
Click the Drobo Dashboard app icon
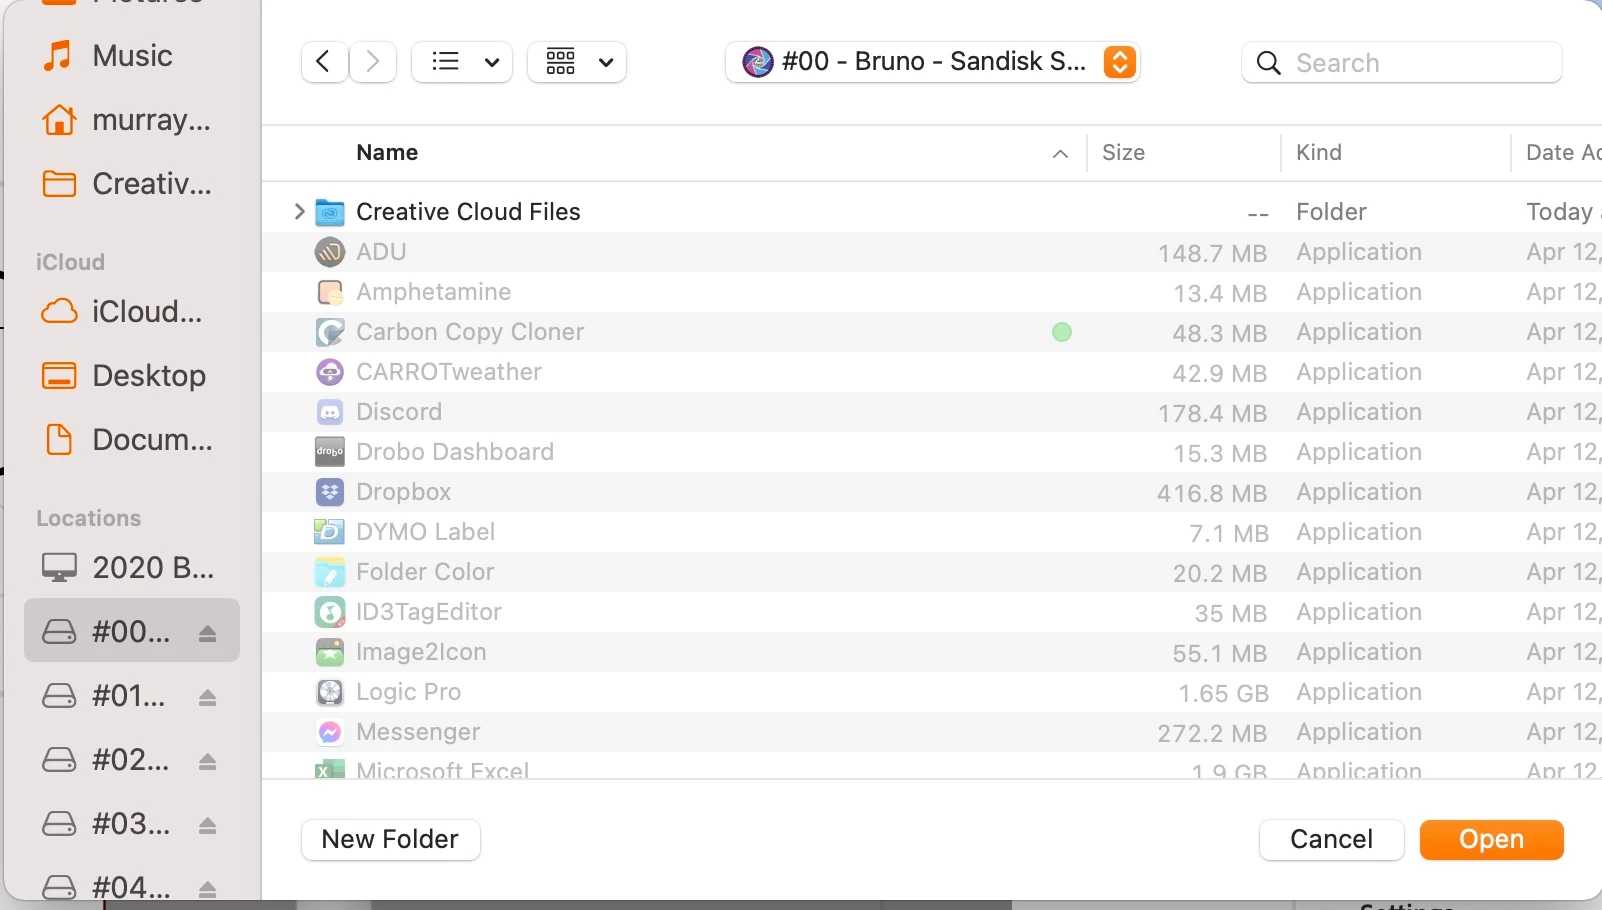pos(330,452)
